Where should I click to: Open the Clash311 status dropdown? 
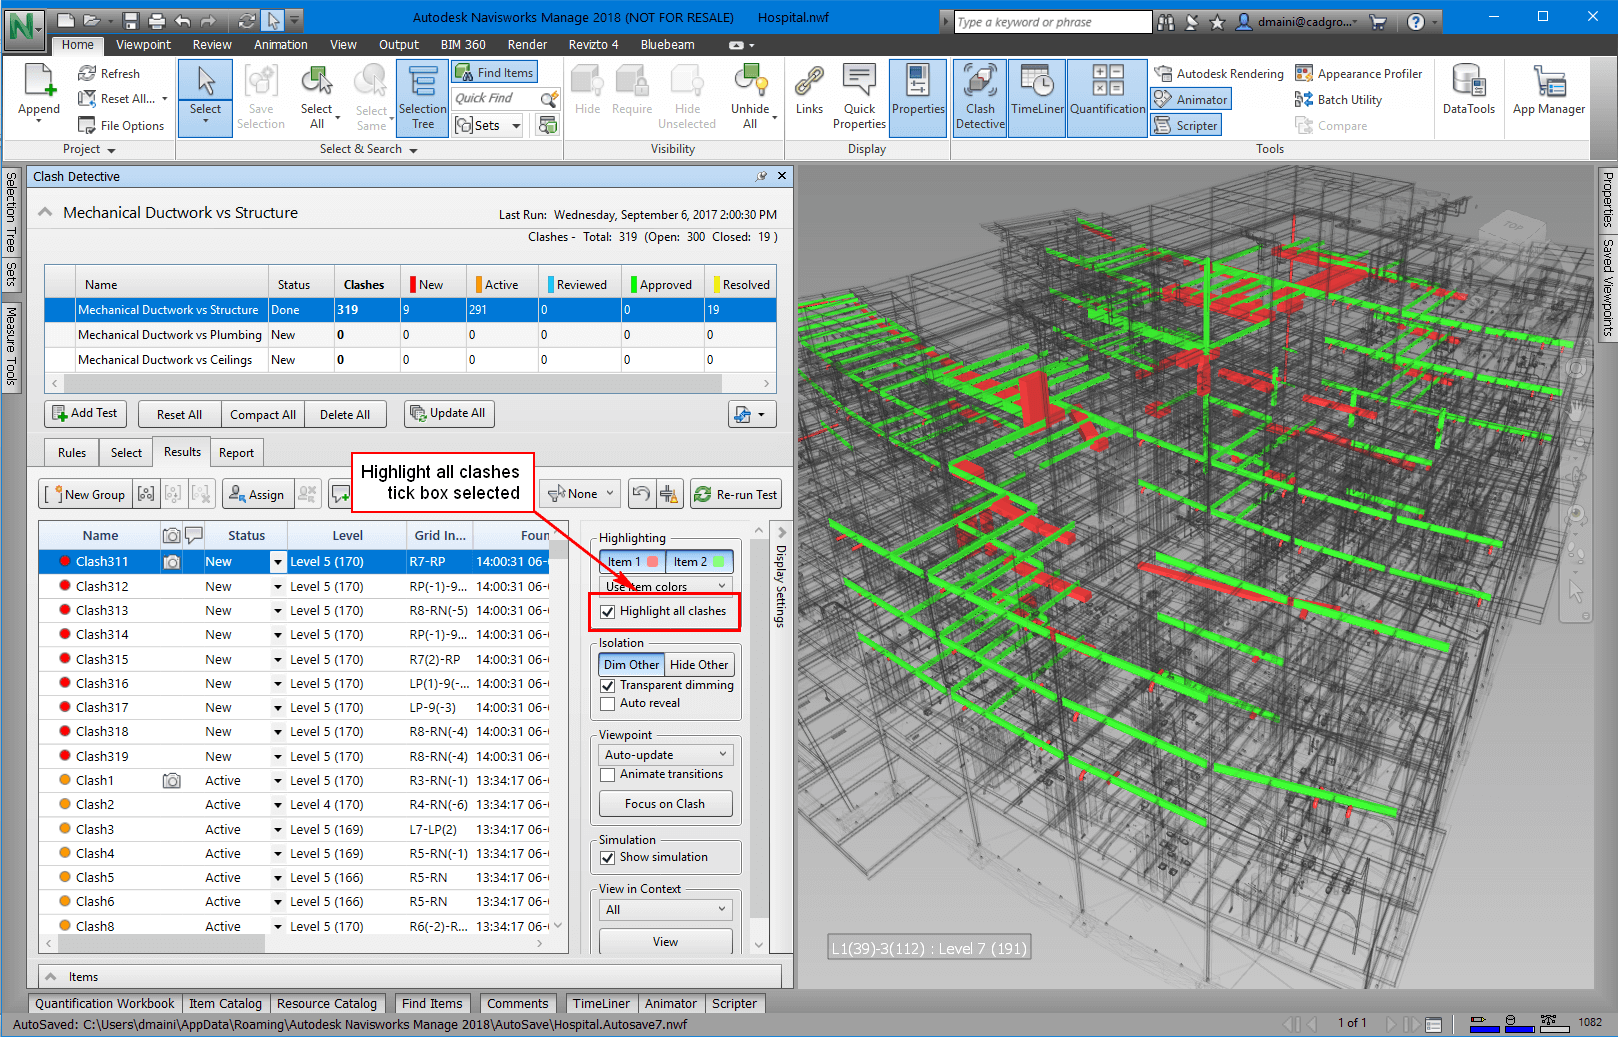tap(278, 563)
